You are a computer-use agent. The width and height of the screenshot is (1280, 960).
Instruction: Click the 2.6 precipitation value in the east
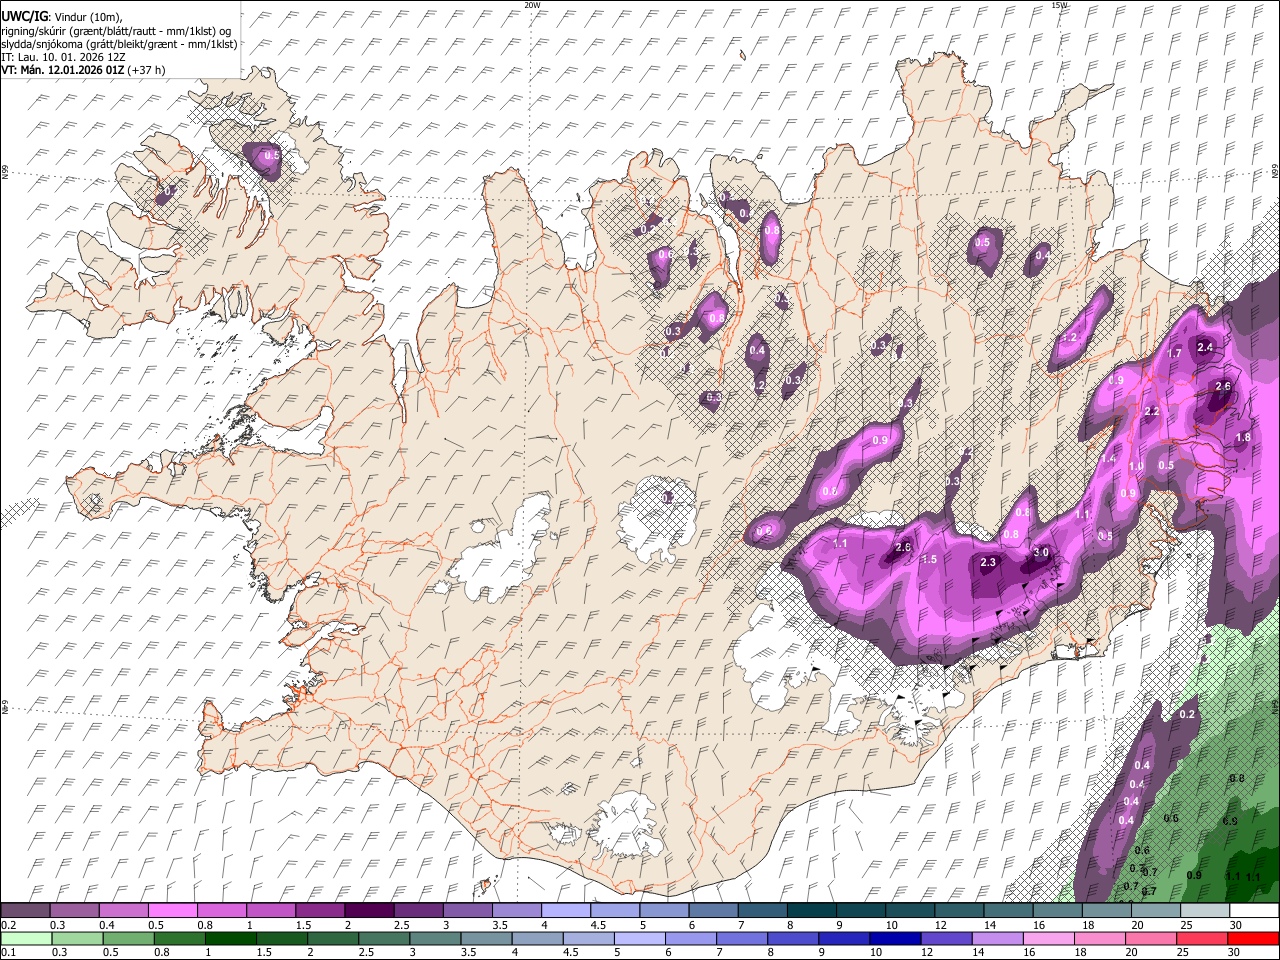[1222, 386]
